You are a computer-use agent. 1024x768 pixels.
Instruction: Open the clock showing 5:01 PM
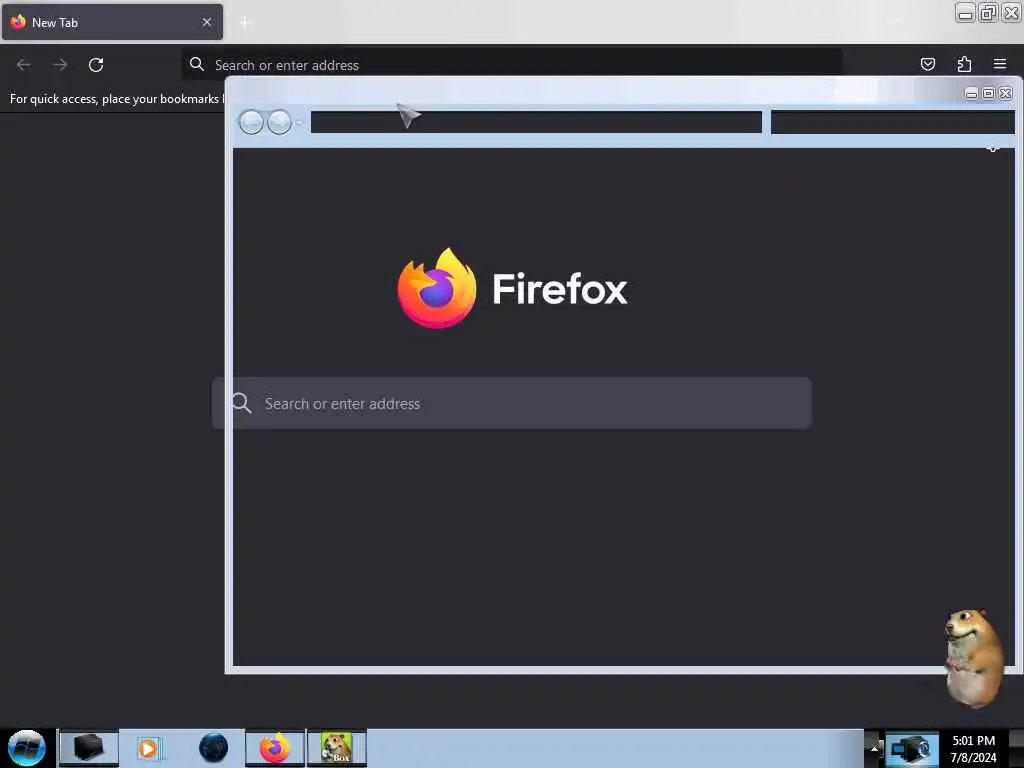[973, 749]
